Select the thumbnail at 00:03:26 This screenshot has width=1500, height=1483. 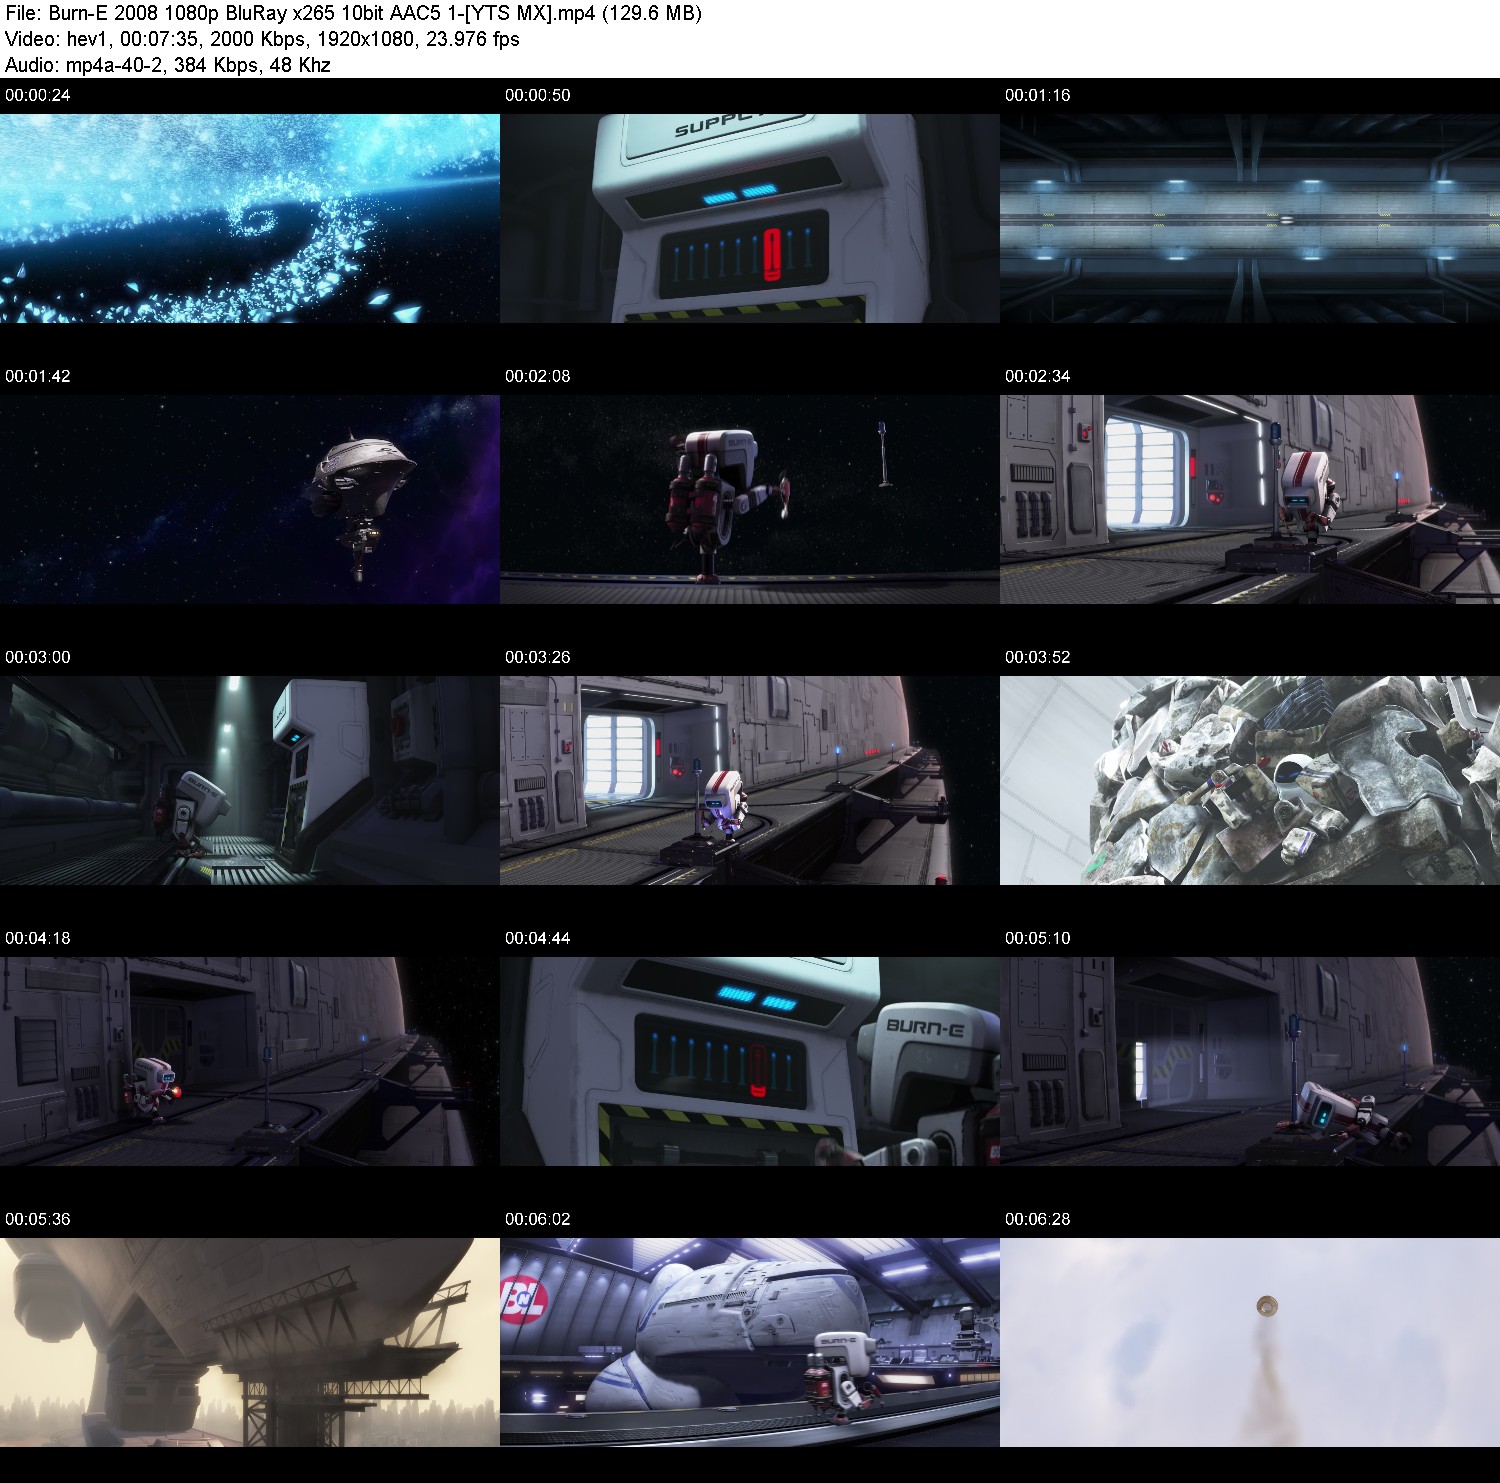pyautogui.click(x=750, y=780)
